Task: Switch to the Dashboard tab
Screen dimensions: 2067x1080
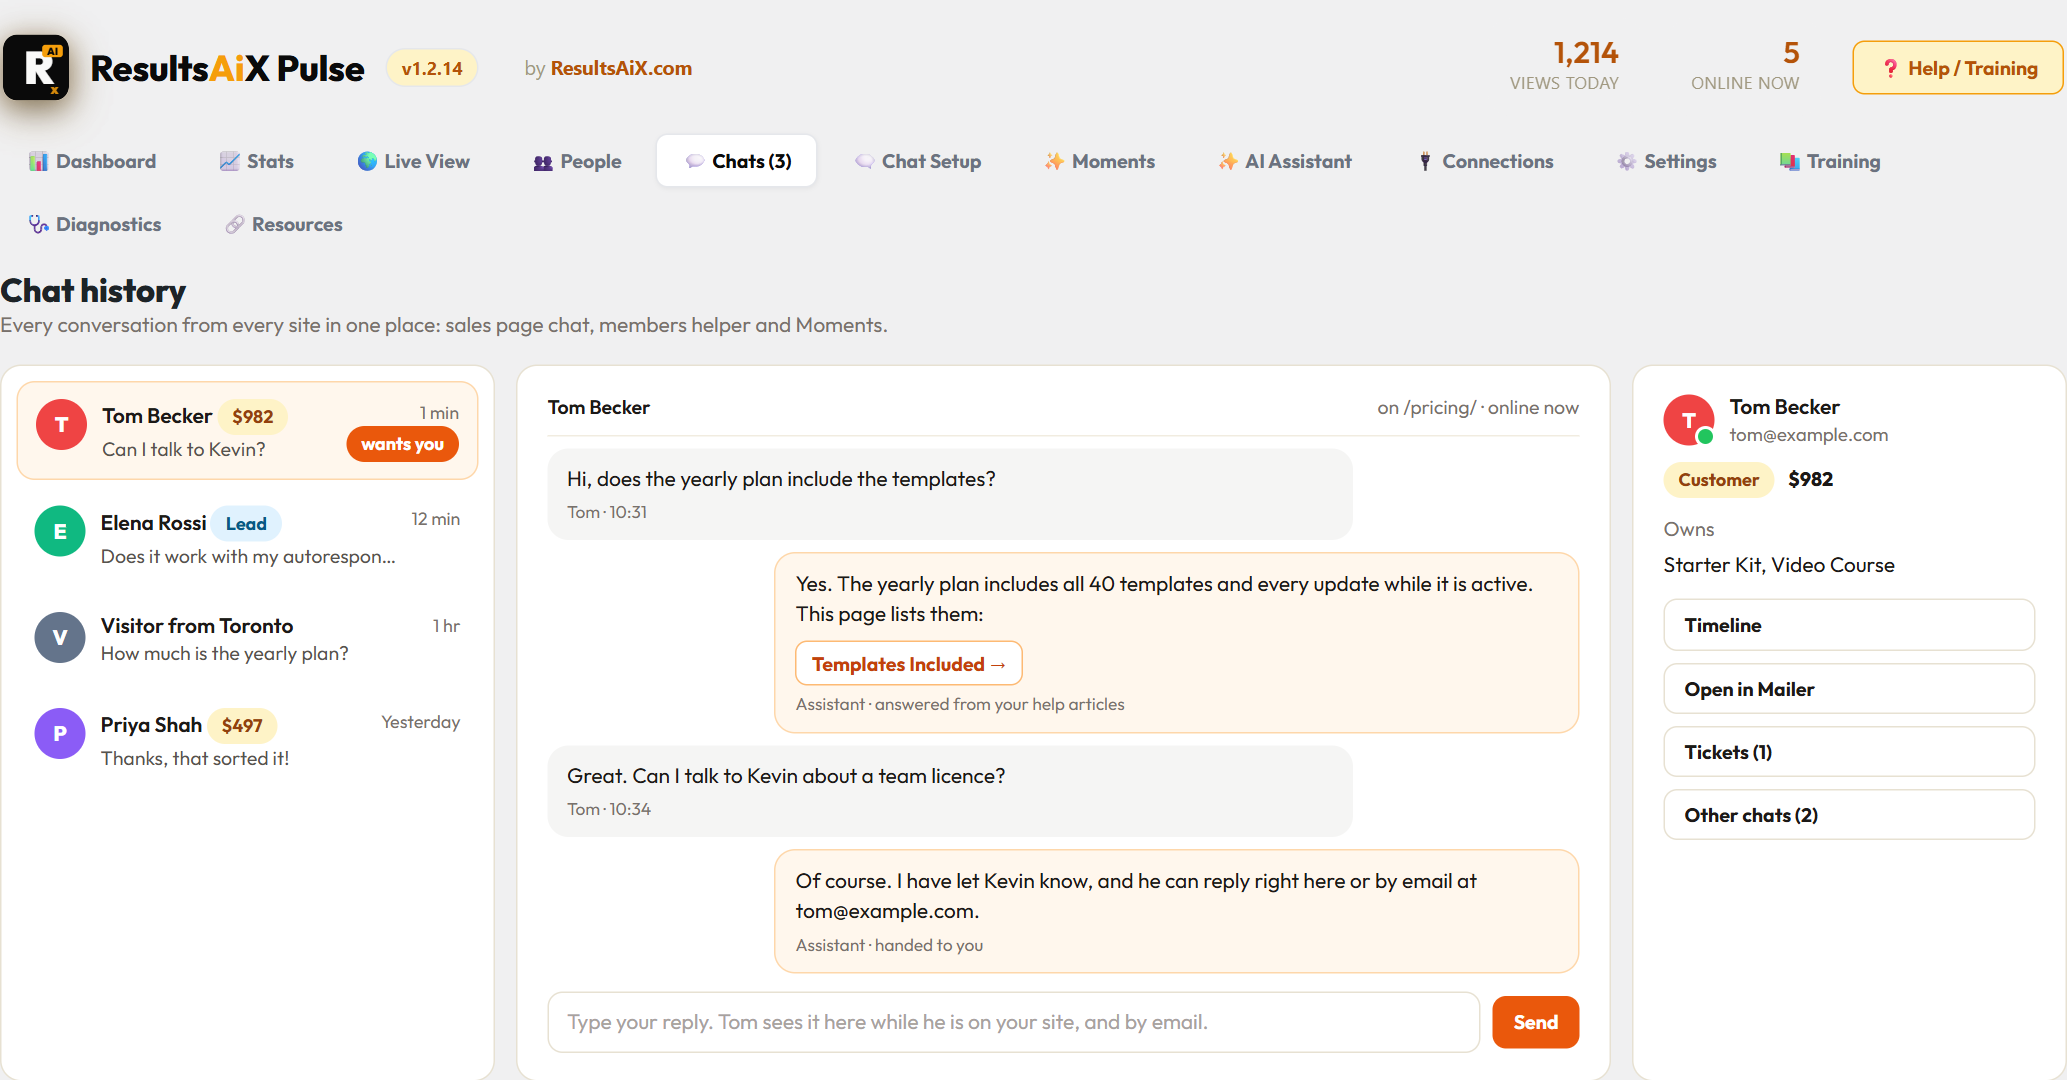Action: (92, 161)
